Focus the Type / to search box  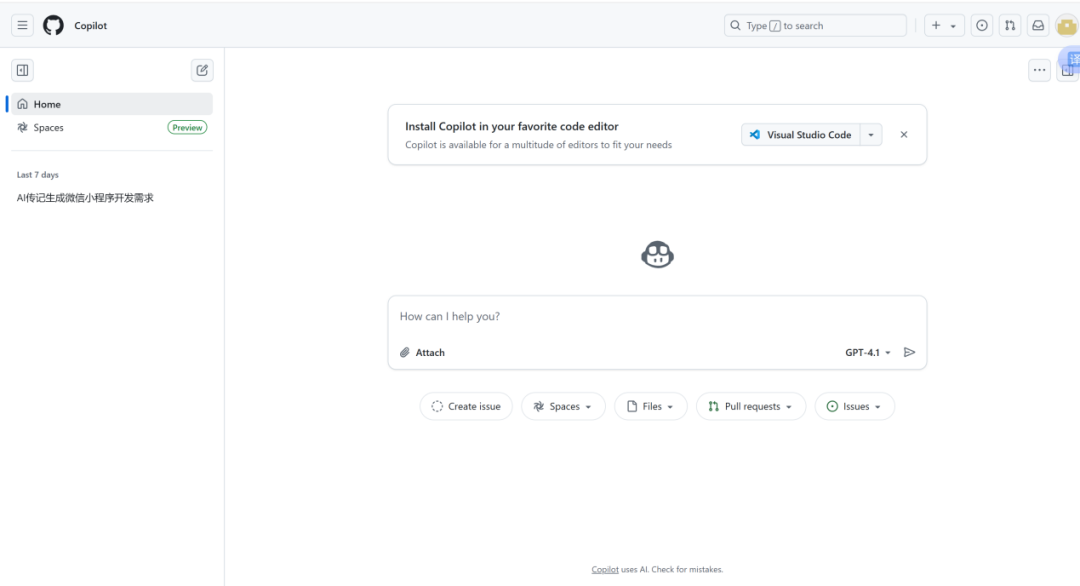pos(815,25)
